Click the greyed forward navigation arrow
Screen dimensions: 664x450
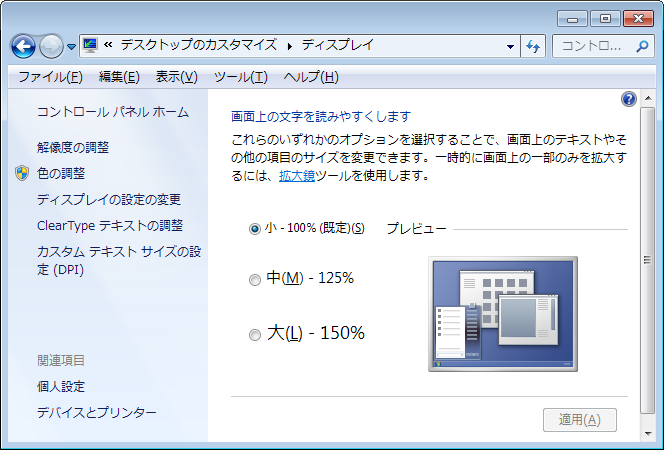[x=51, y=46]
